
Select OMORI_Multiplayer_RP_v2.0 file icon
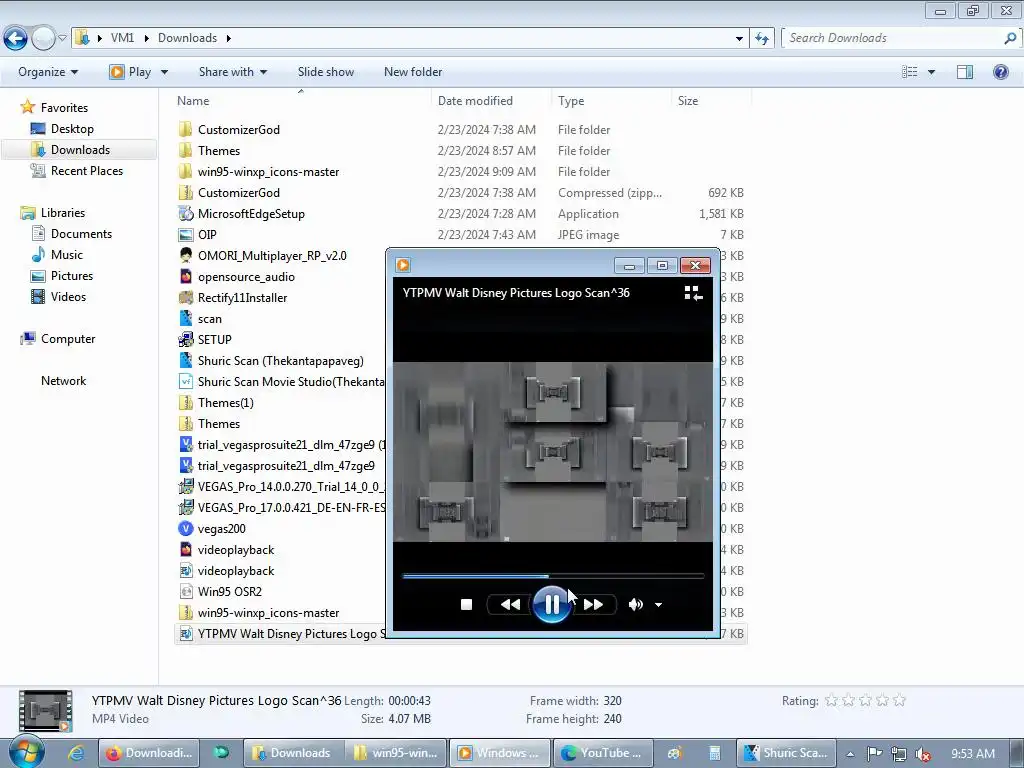click(x=186, y=255)
